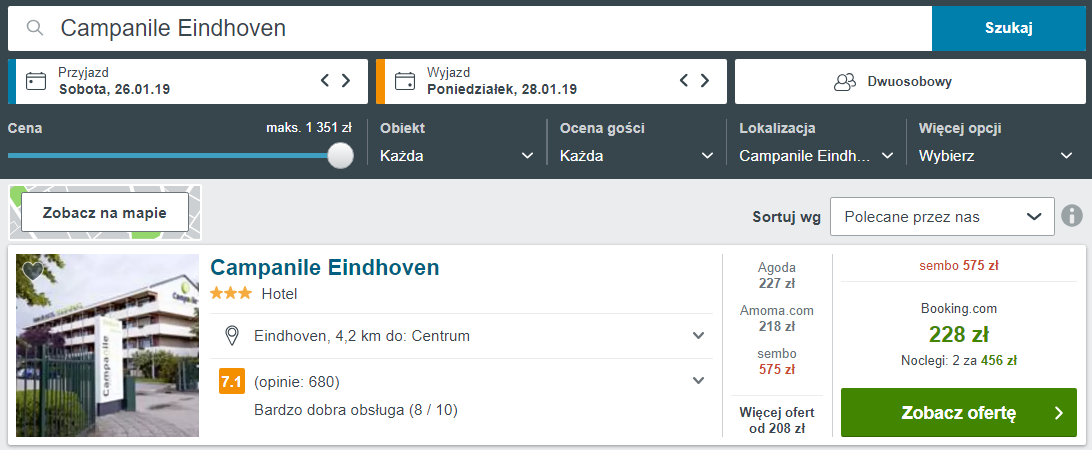Open the check-in calendar icon

(36, 81)
